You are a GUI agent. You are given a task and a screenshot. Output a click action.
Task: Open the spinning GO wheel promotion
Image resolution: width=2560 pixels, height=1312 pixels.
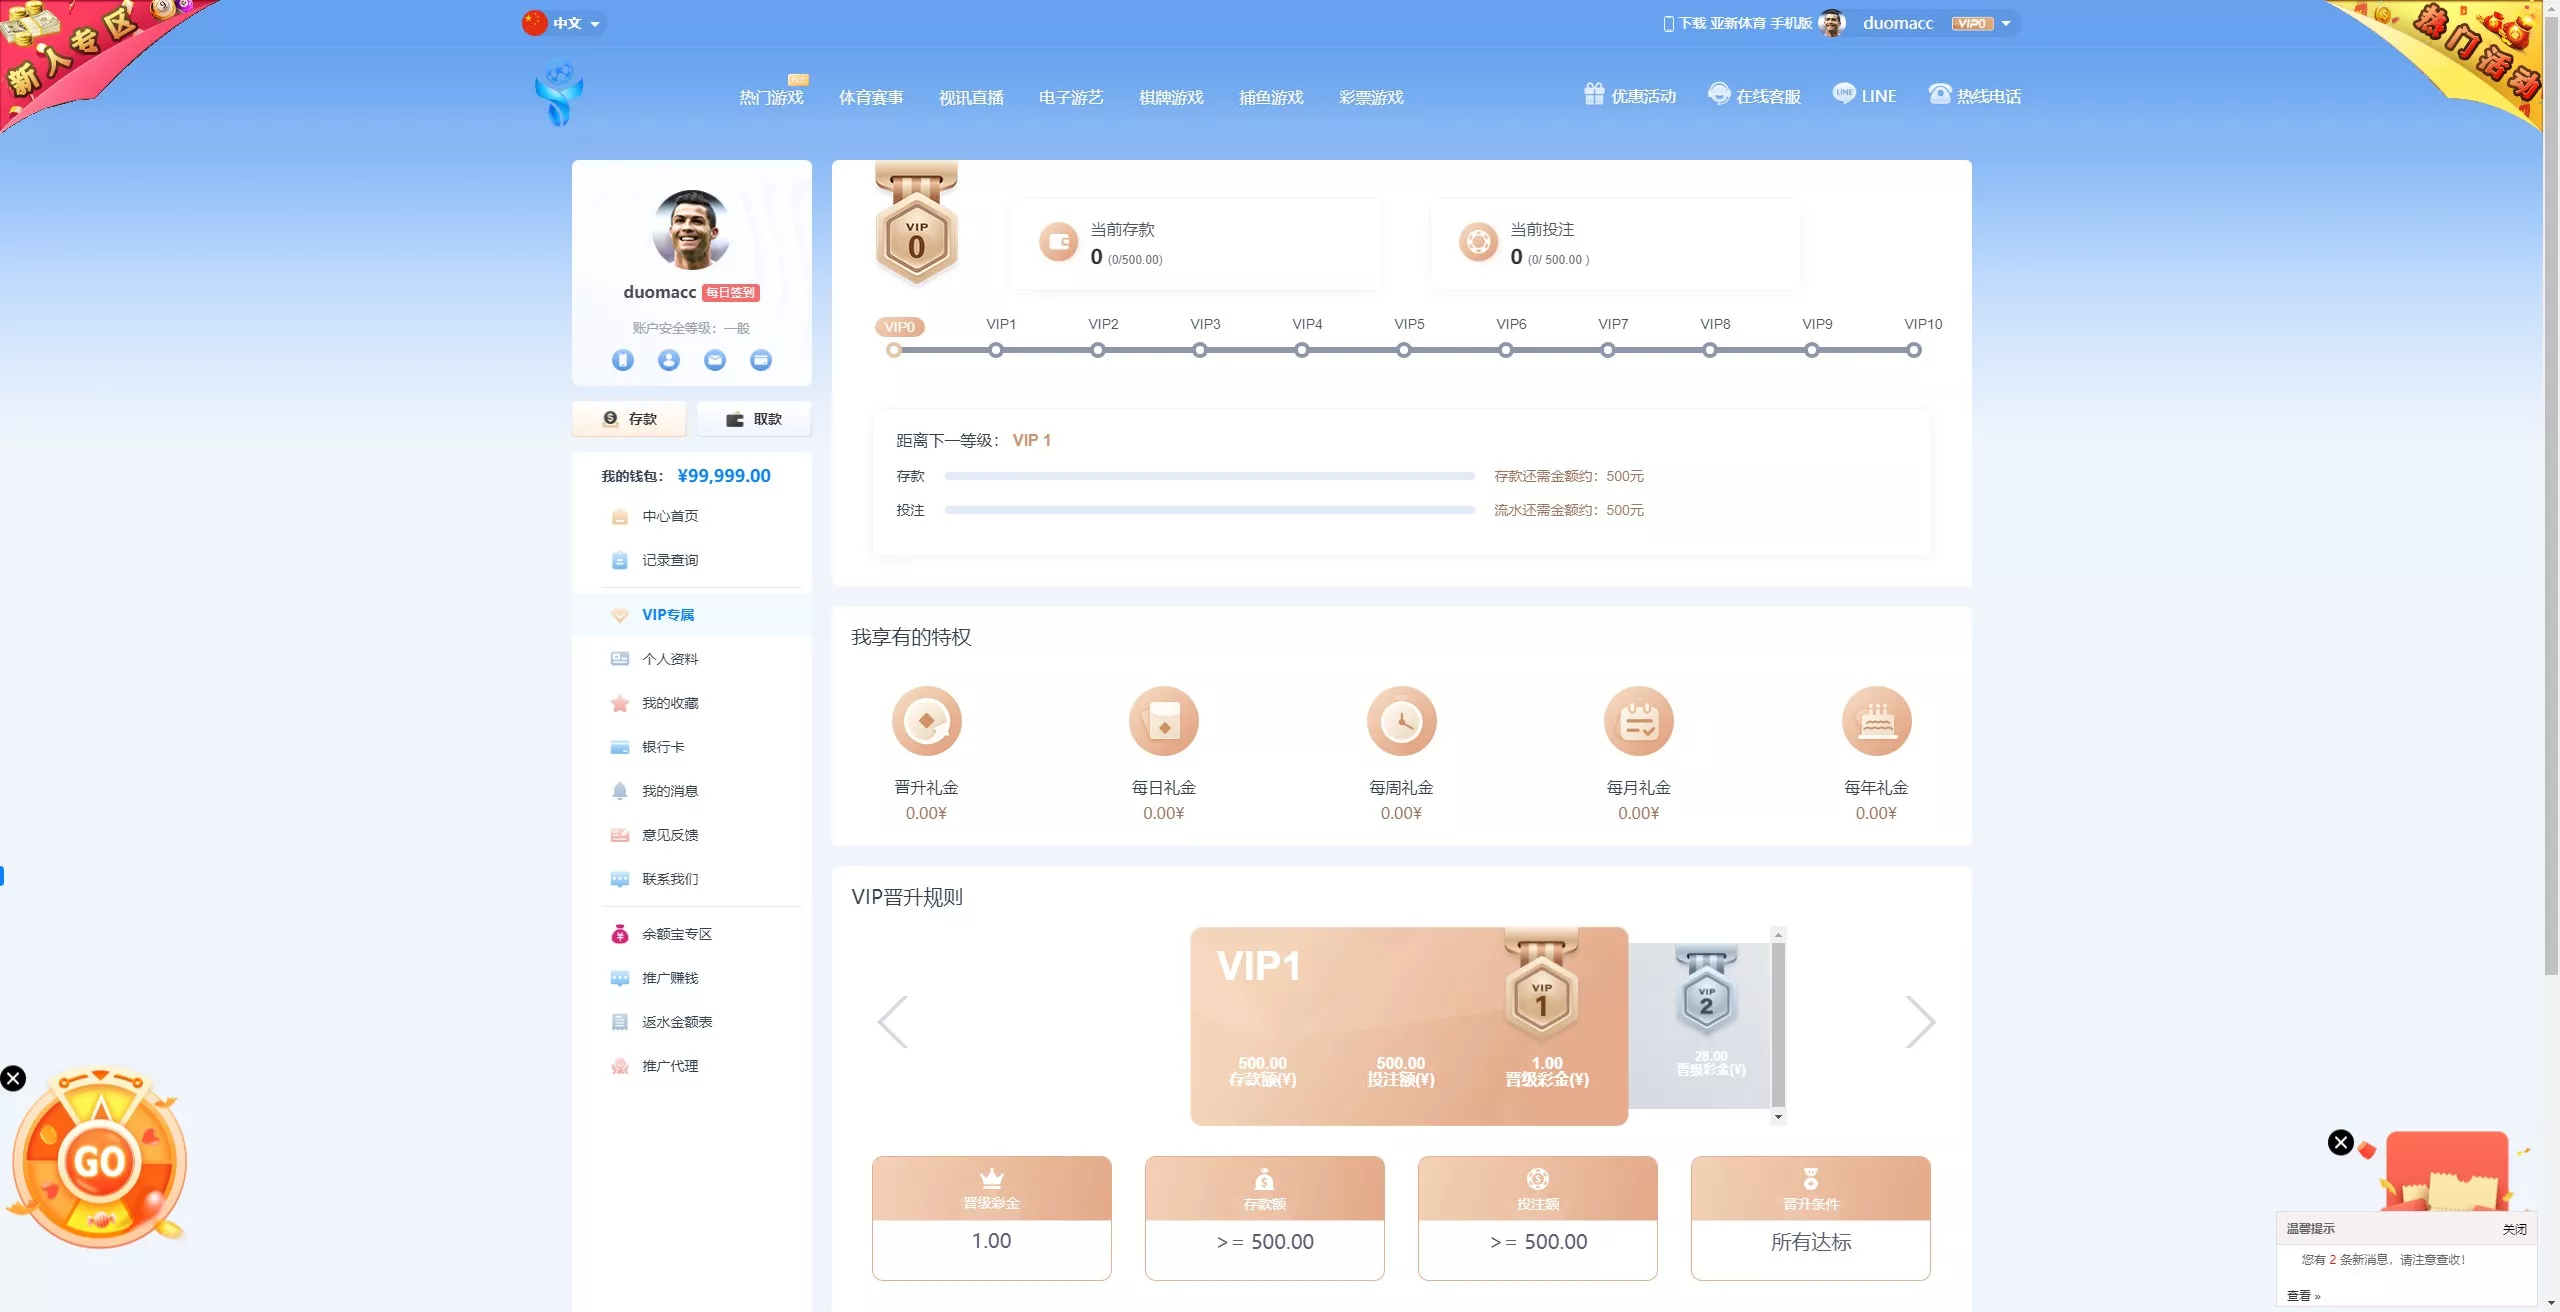pos(100,1161)
